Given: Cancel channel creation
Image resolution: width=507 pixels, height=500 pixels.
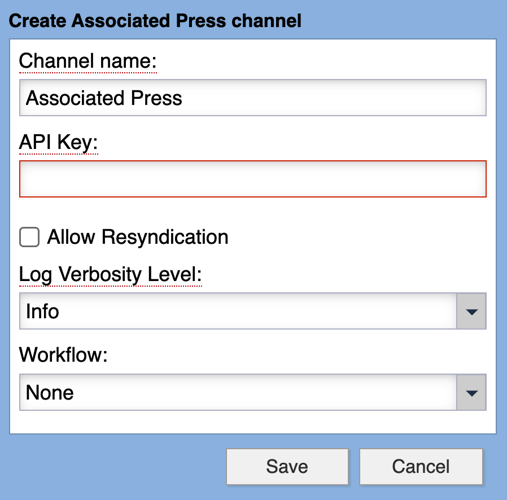Looking at the screenshot, I should pyautogui.click(x=421, y=466).
